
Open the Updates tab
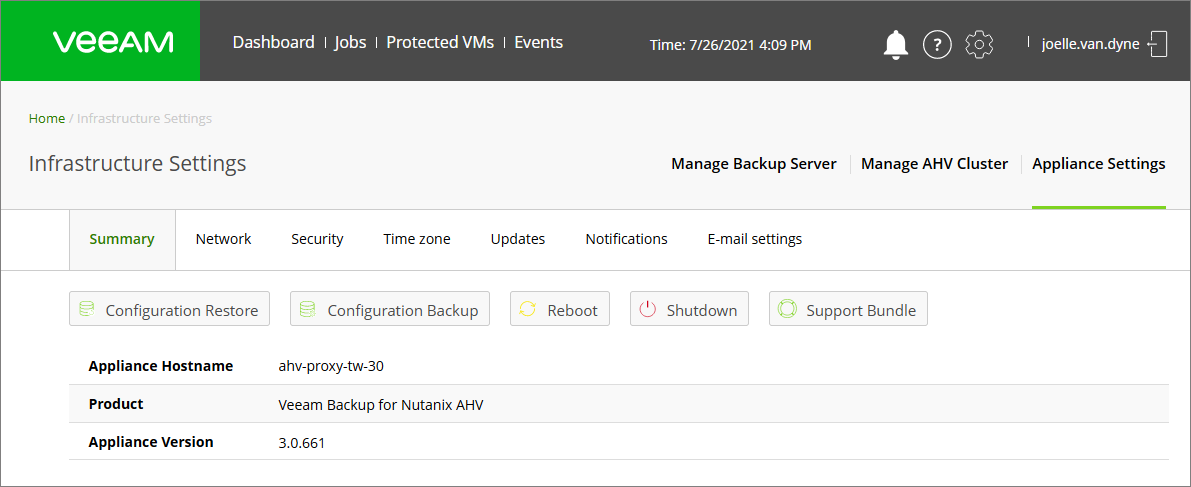(518, 239)
